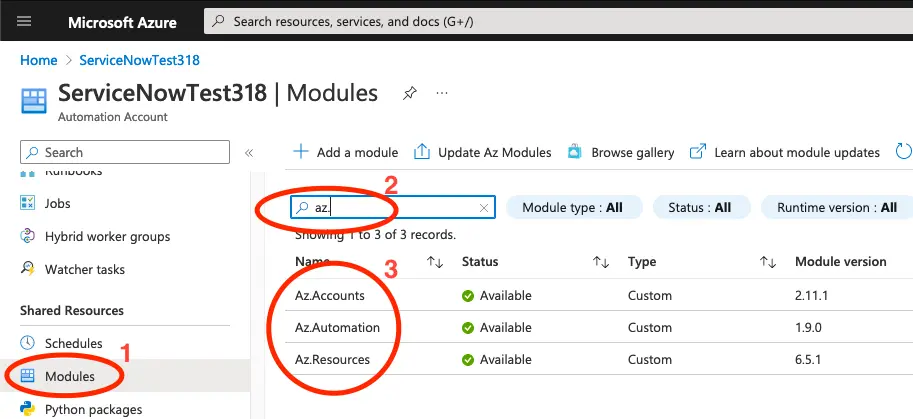
Task: Click the green check icon for Az.Resources
Action: [x=468, y=360]
